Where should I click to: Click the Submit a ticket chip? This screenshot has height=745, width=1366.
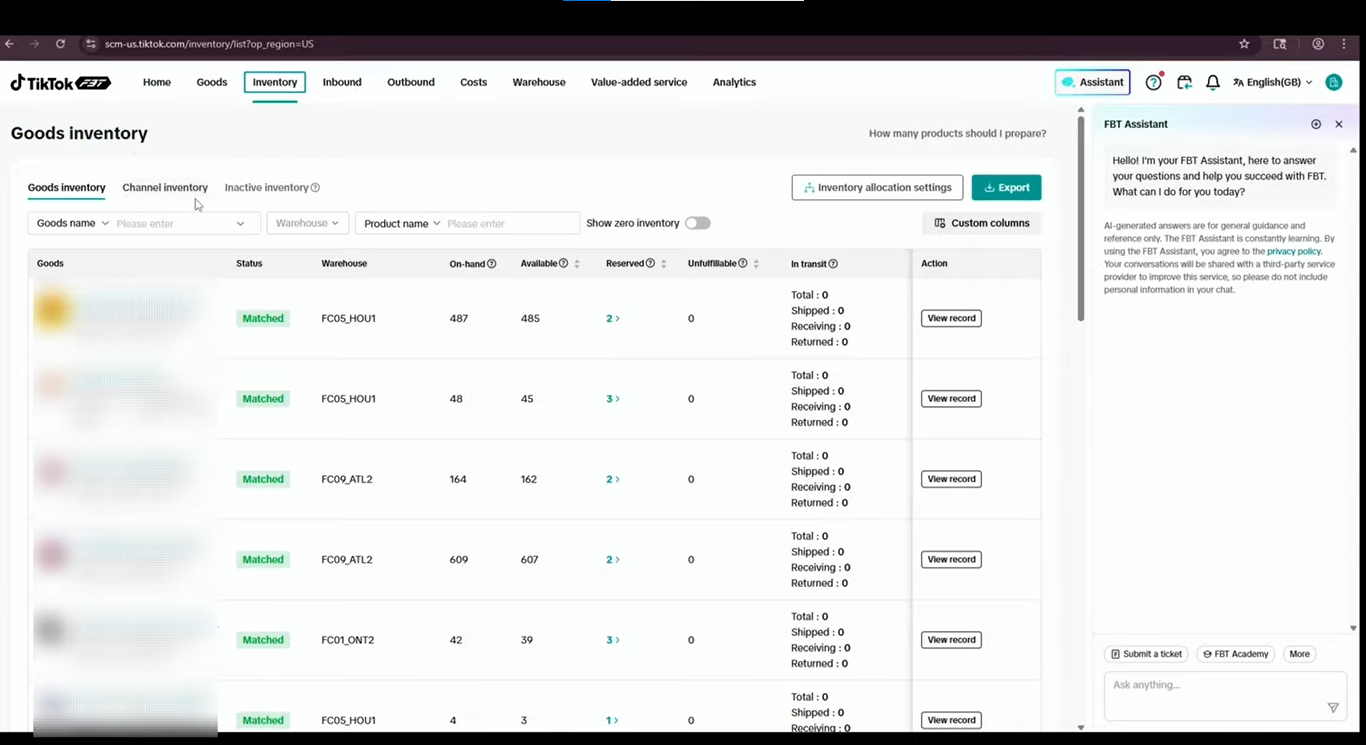1146,654
